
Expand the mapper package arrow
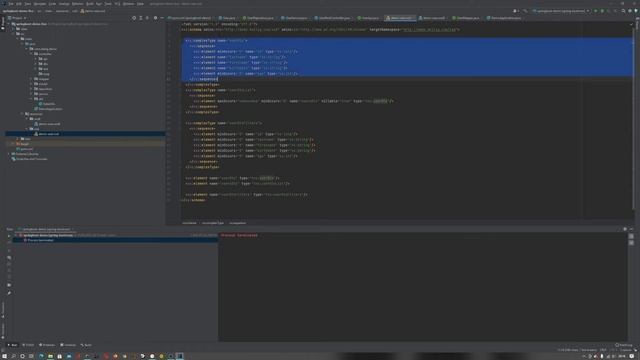[x=31, y=79]
